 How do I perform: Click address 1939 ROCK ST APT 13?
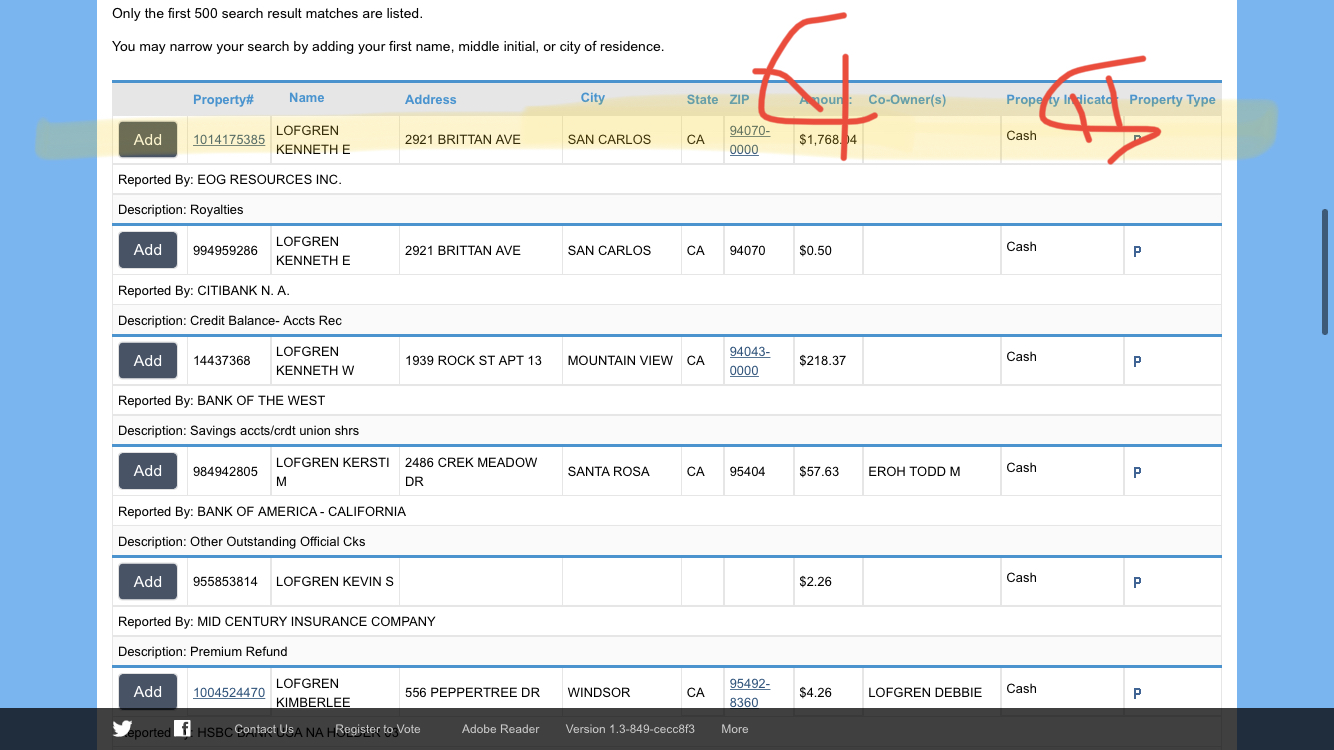[473, 361]
